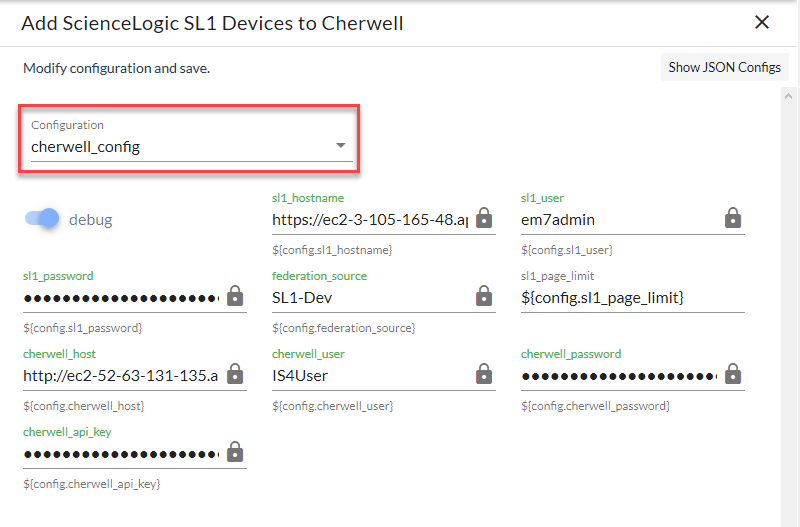Click the lock icon beside cherwell_user
Screen dimensions: 800x527
[x=484, y=374]
